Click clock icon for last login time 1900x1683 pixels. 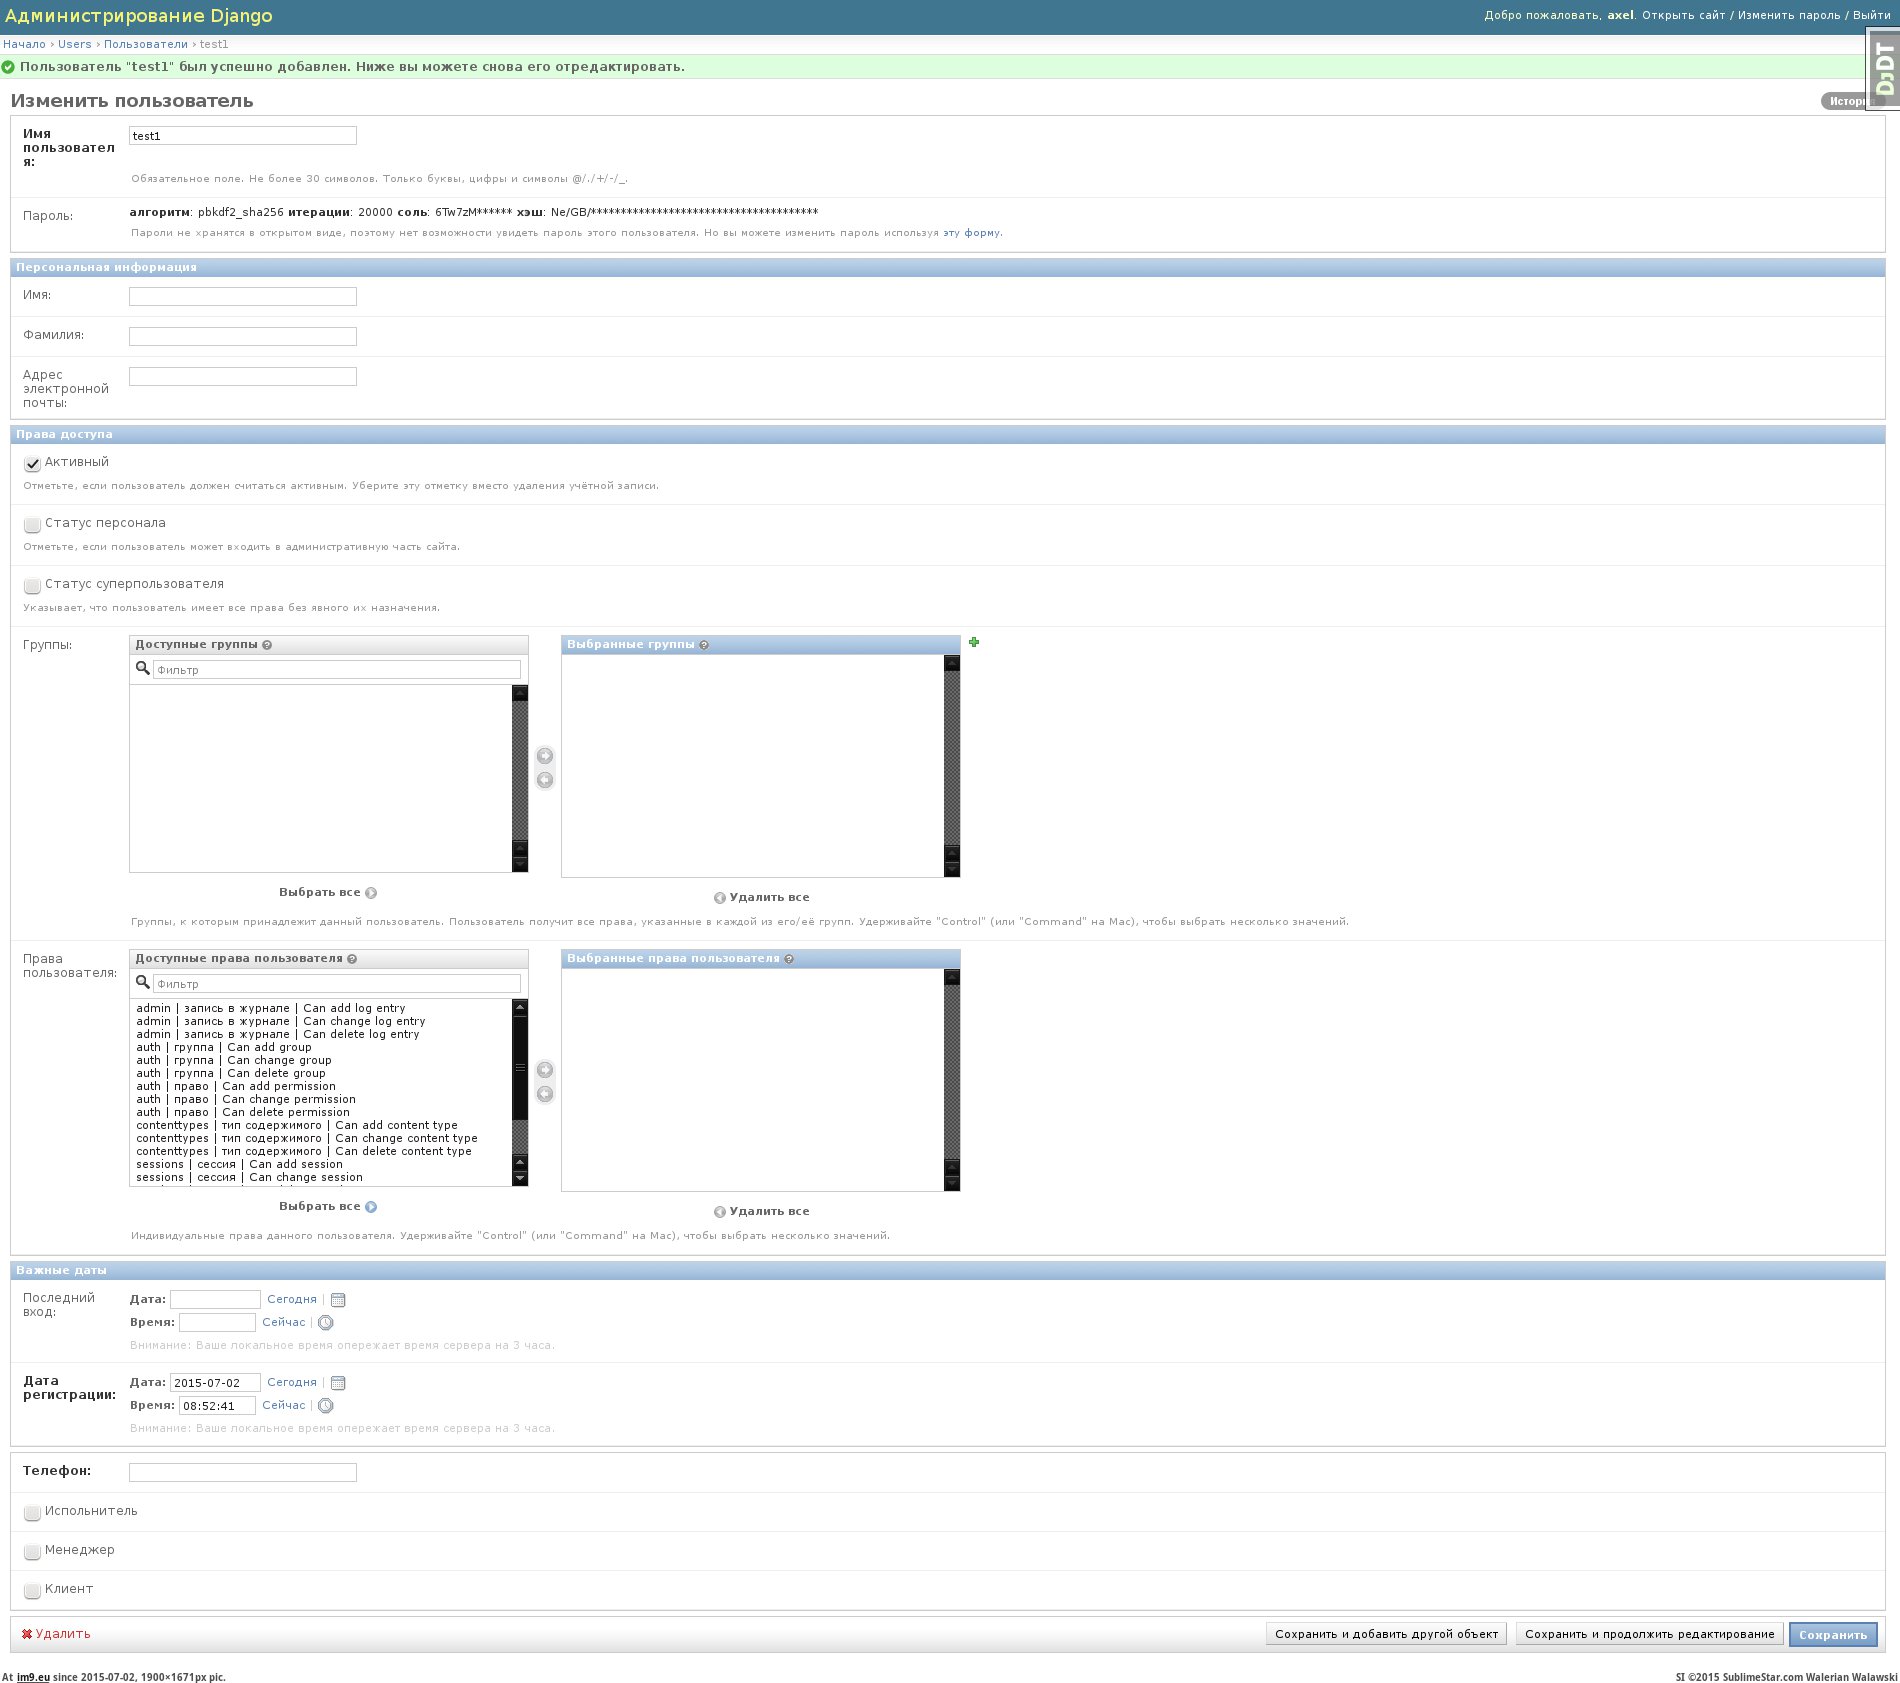tap(326, 1323)
